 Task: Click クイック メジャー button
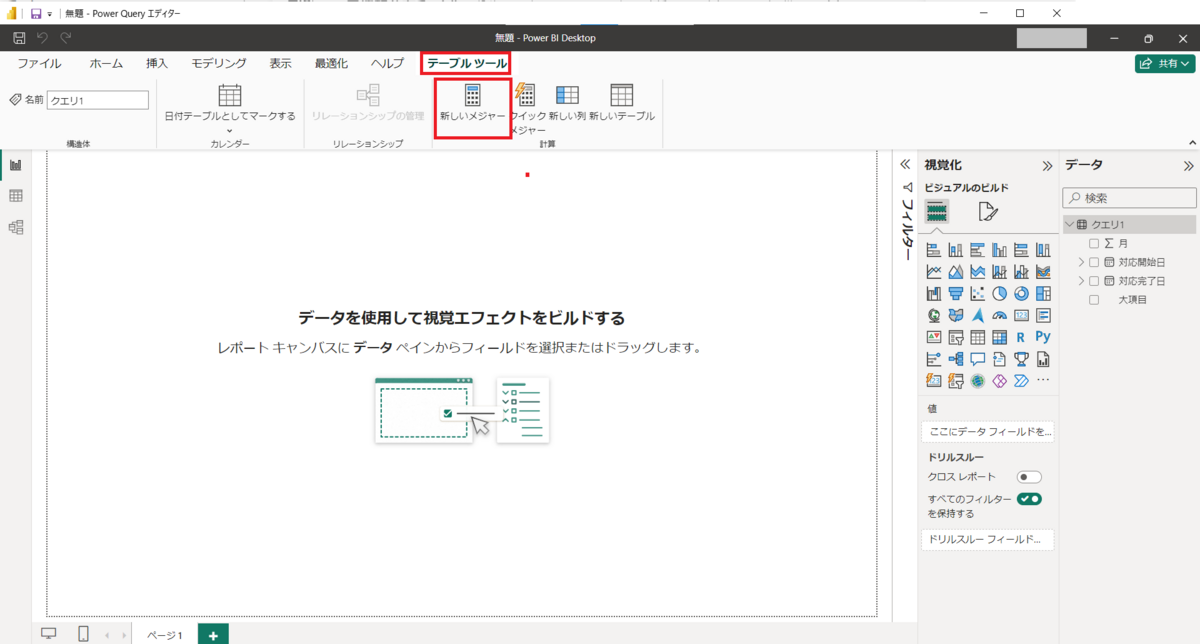[527, 108]
